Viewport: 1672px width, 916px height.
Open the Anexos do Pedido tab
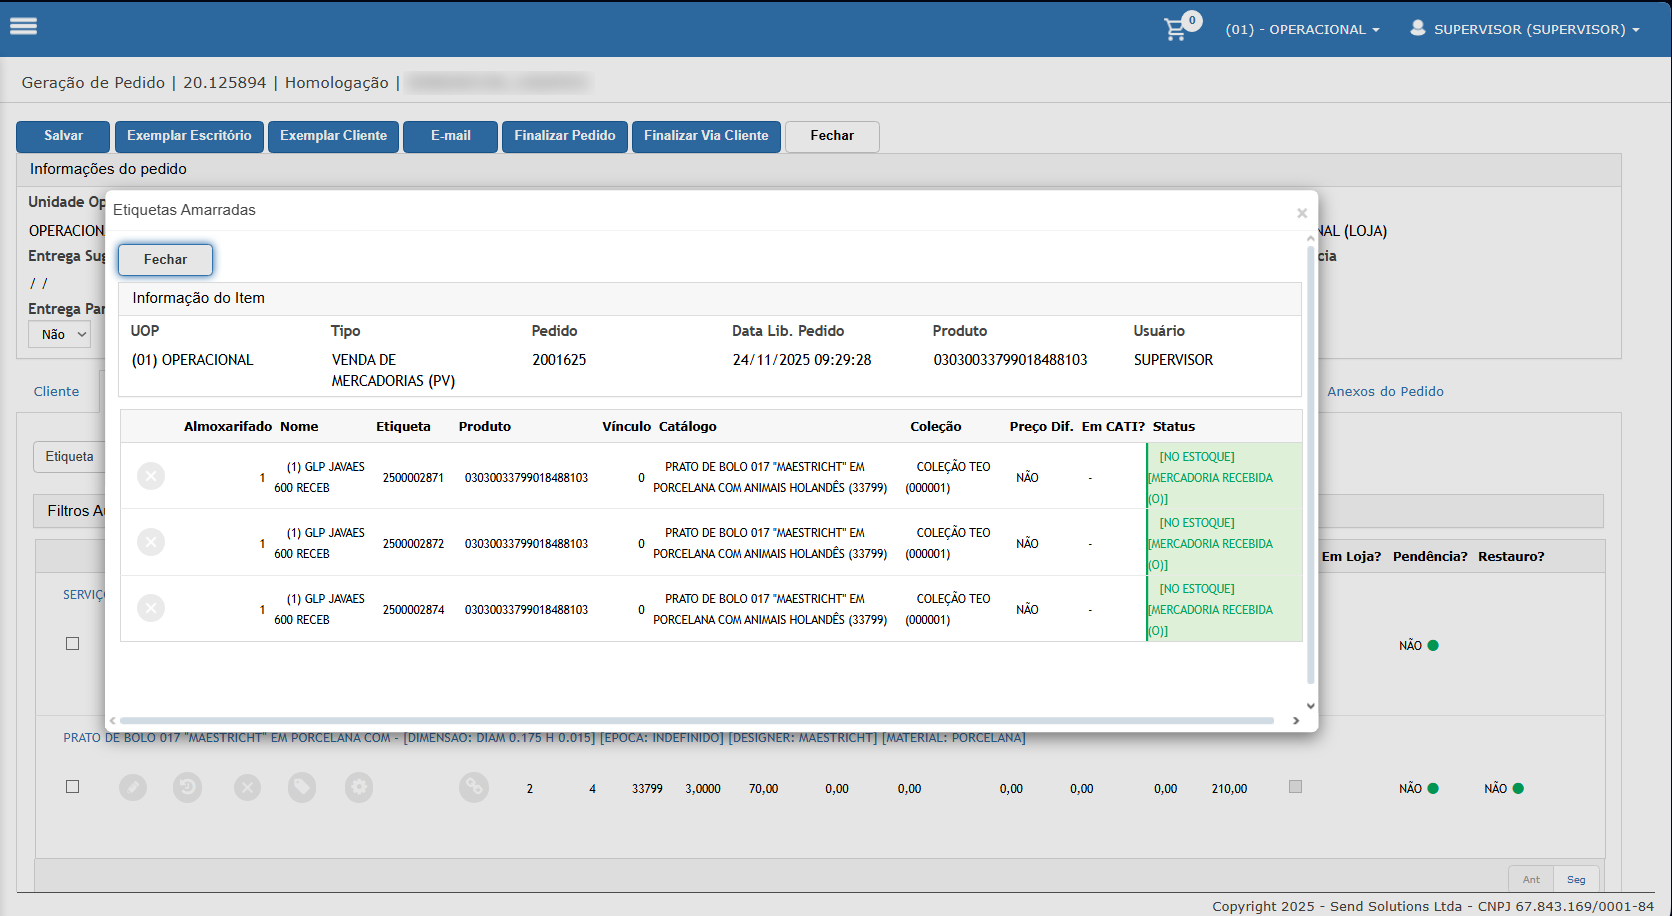(1385, 392)
